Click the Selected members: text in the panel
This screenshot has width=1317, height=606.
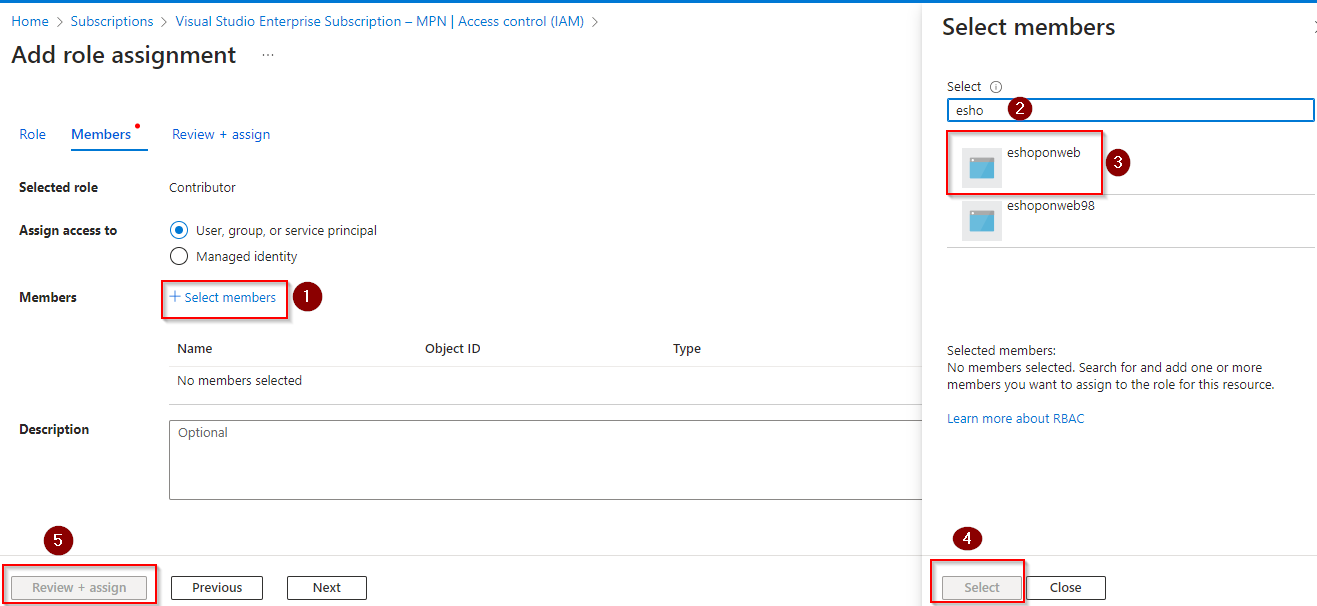tap(1001, 351)
